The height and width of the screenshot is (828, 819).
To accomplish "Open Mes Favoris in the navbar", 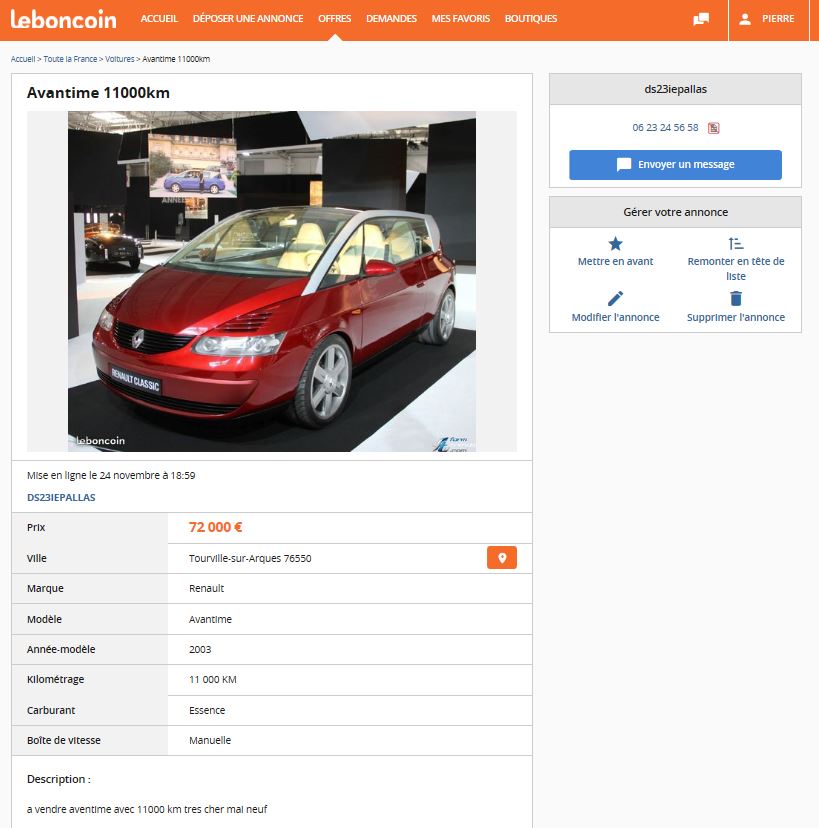I will click(x=461, y=19).
